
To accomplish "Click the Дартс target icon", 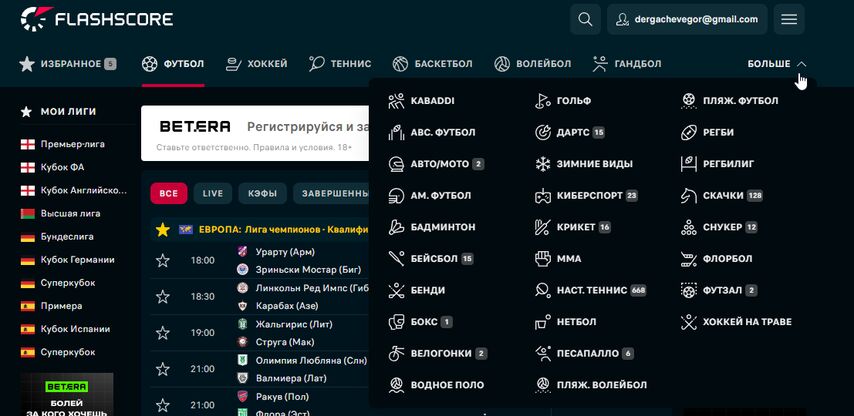I will pos(542,132).
